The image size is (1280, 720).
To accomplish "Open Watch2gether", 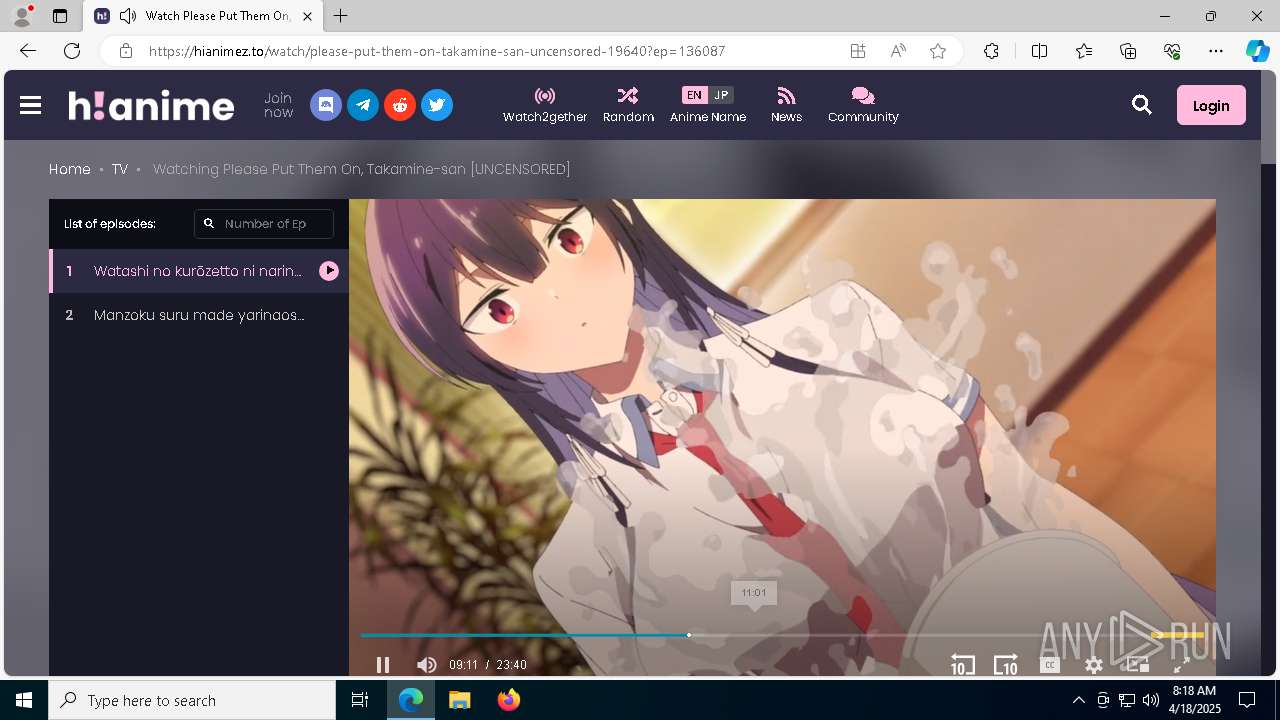I will (x=545, y=105).
